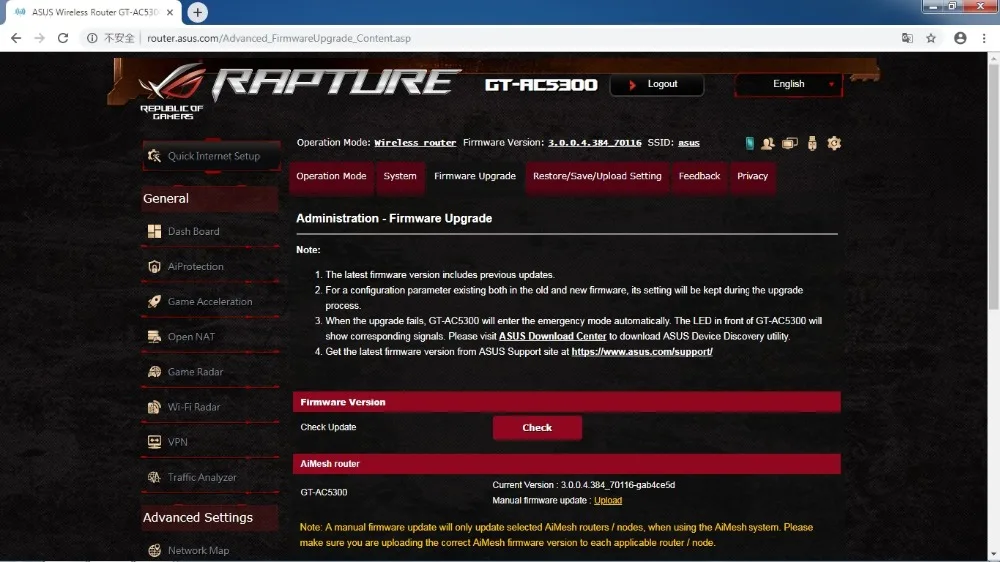Open VPN in sidebar
This screenshot has height=562, width=1000.
(210, 442)
